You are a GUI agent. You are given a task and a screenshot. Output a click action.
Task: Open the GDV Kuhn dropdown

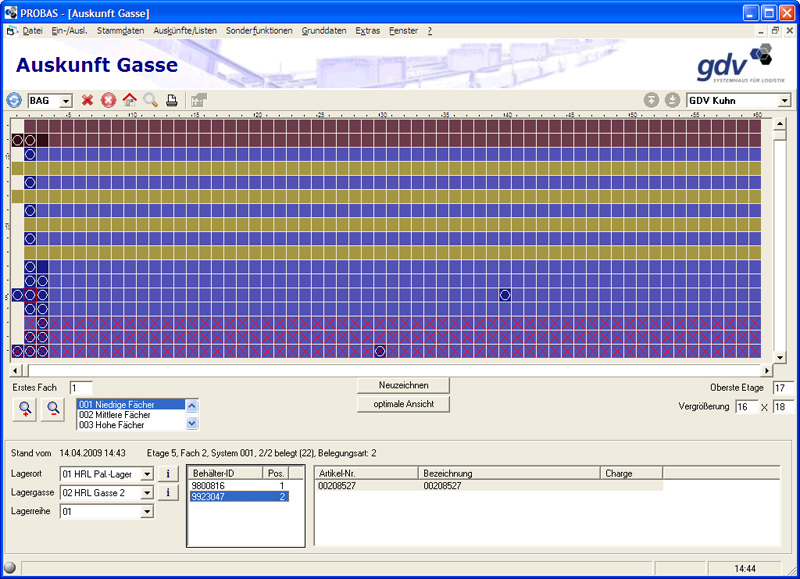point(785,100)
